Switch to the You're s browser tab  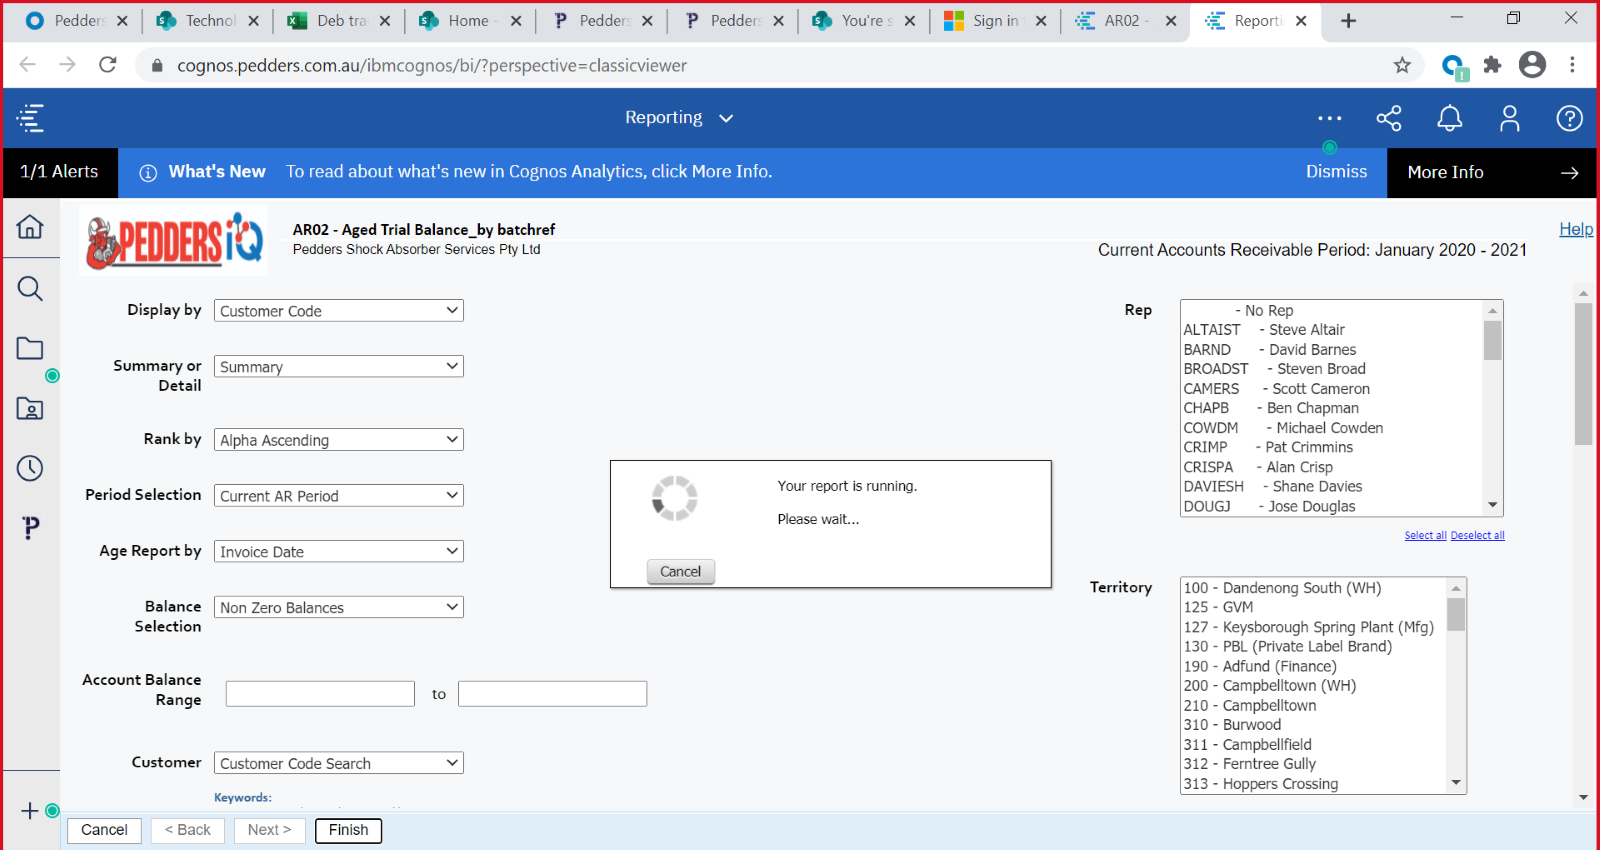tap(864, 21)
